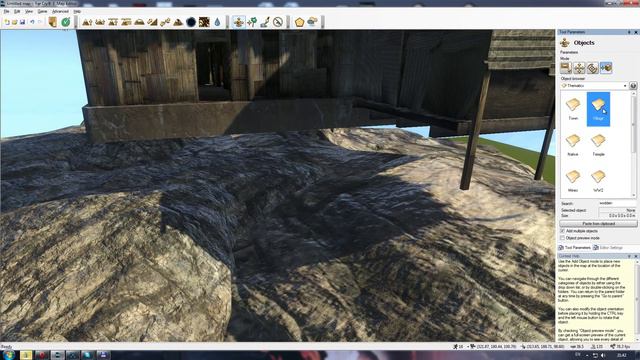Select the WW2 folder thumbnail
Image resolution: width=640 pixels, height=360 pixels.
(598, 181)
